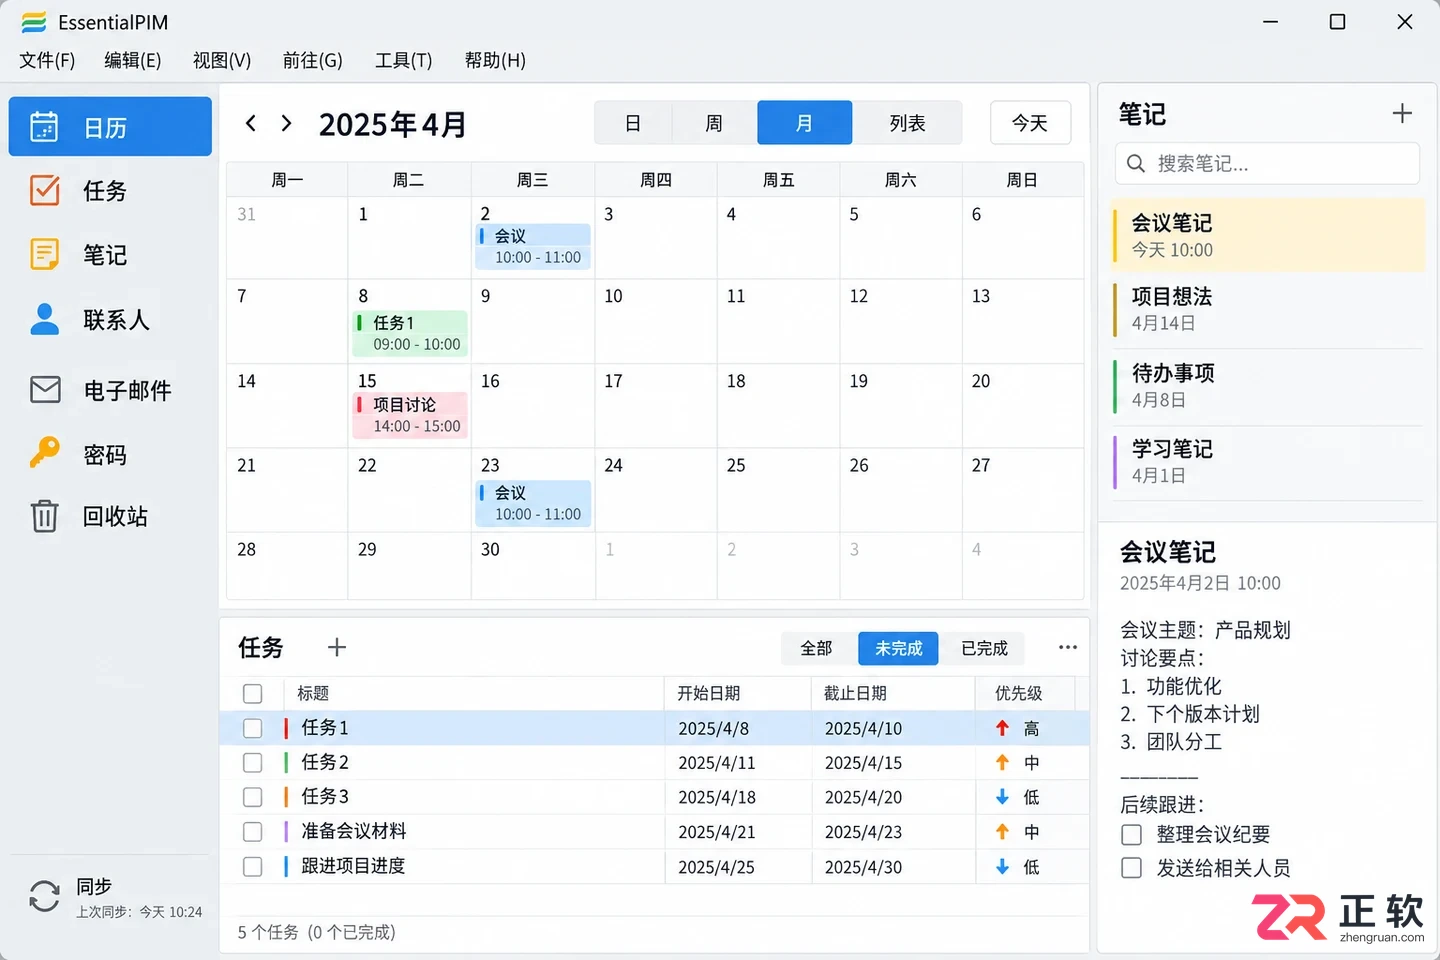1440x960 pixels.
Task: Check 整理会议纪要 in the note
Action: coord(1131,834)
